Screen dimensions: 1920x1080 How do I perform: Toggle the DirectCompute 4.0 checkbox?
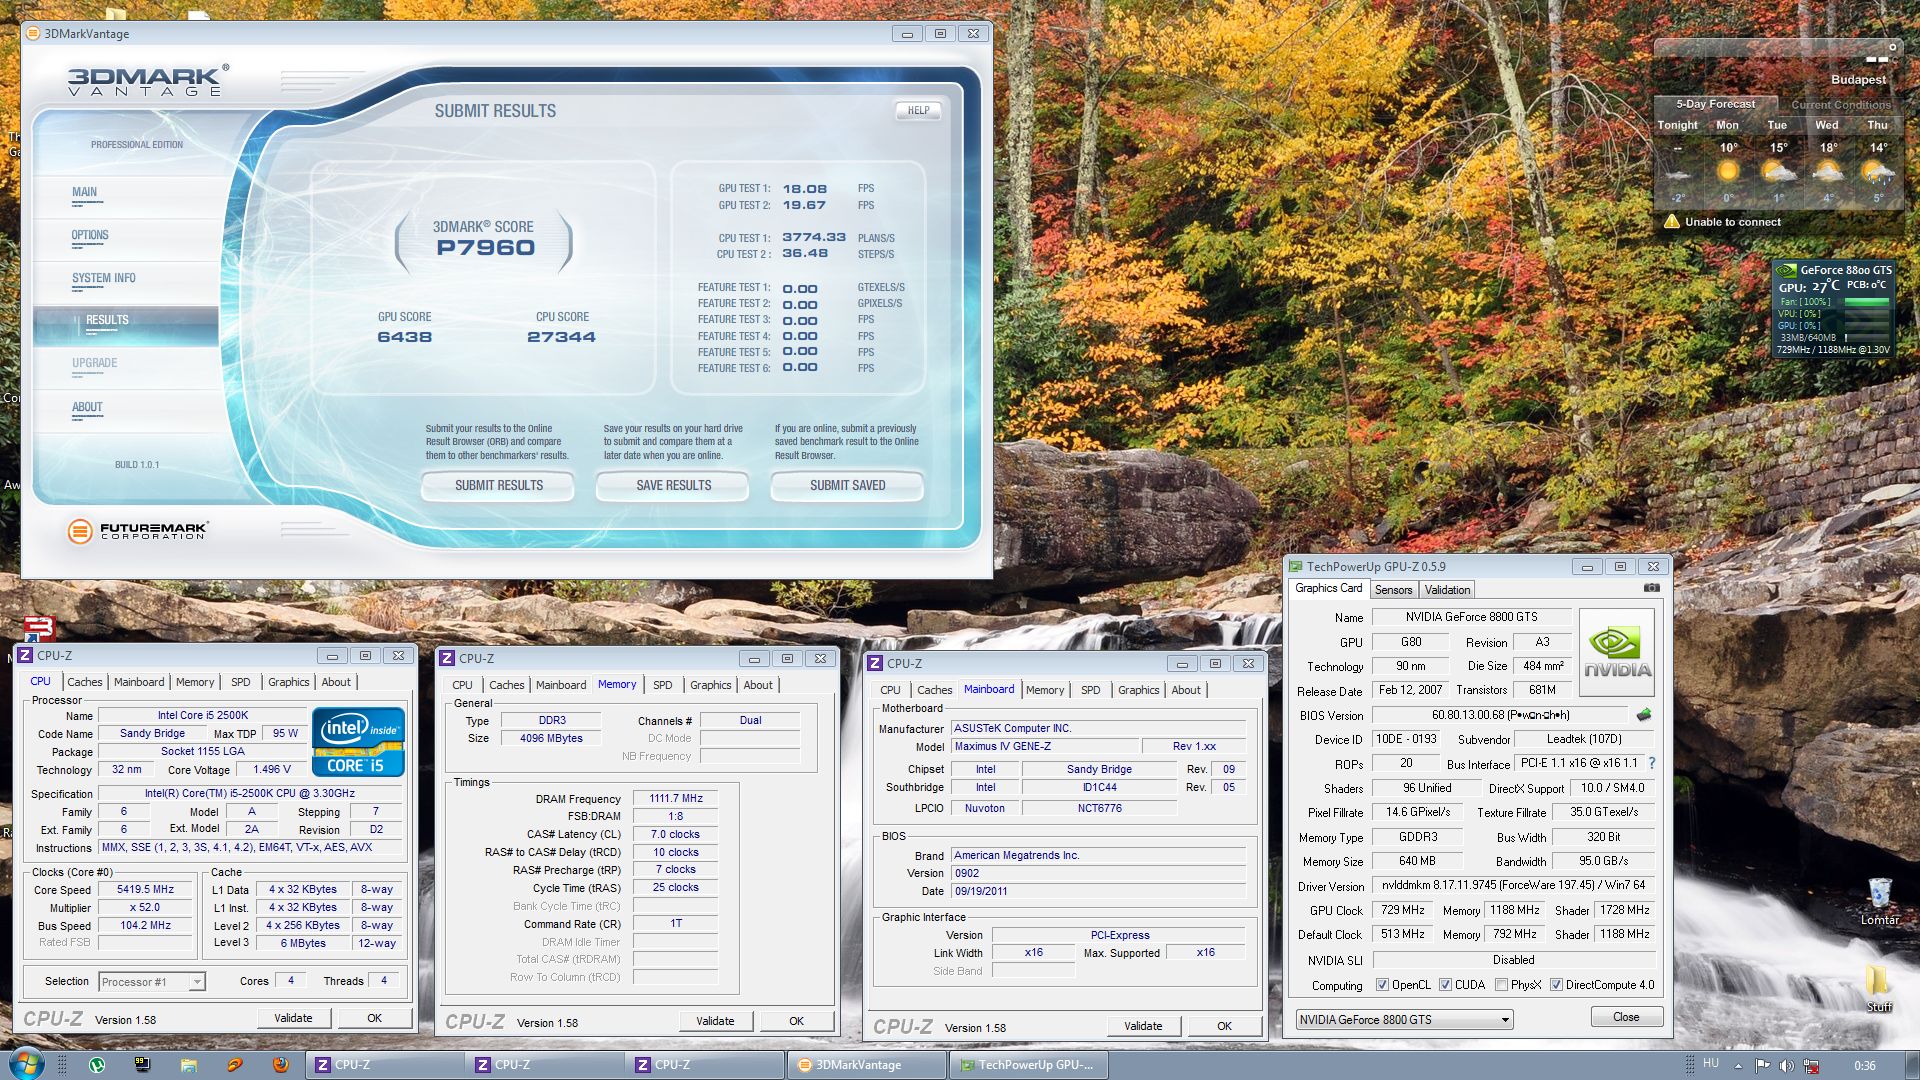pyautogui.click(x=1556, y=985)
